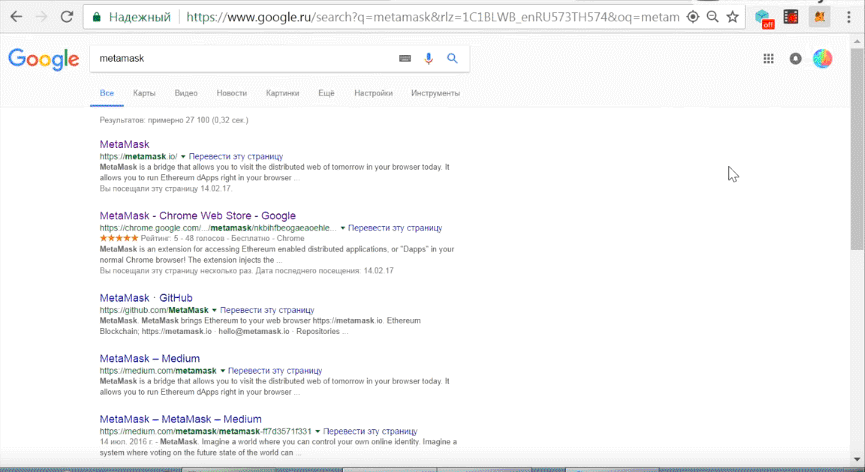Open the MetaMask · GitHub result
865x472 pixels.
(x=146, y=298)
